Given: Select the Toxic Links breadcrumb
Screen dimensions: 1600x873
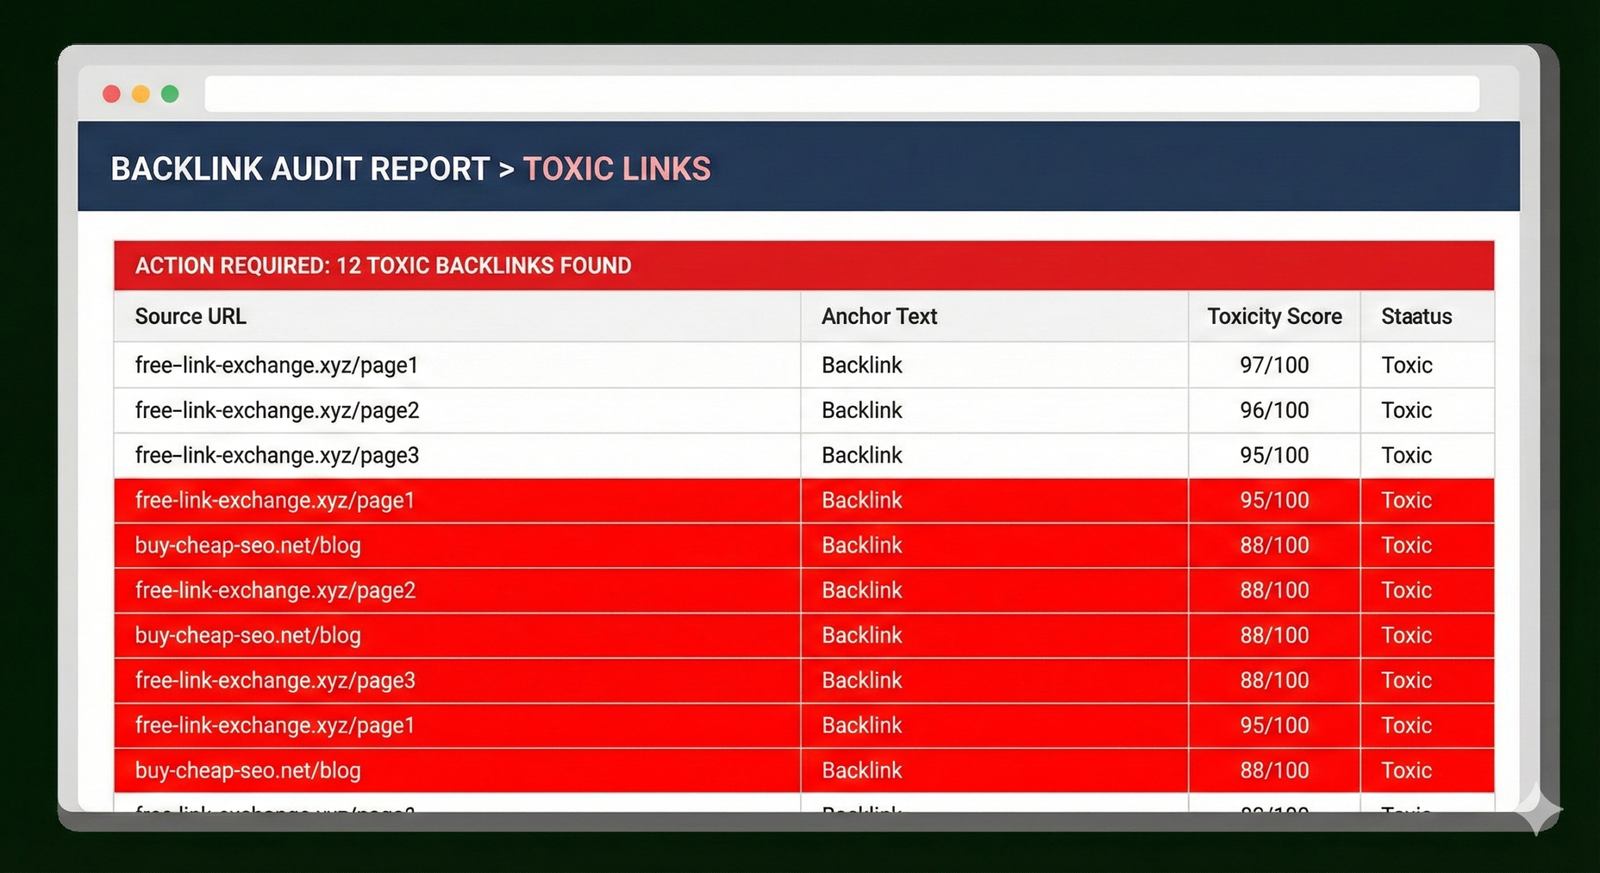Looking at the screenshot, I should click(x=616, y=169).
